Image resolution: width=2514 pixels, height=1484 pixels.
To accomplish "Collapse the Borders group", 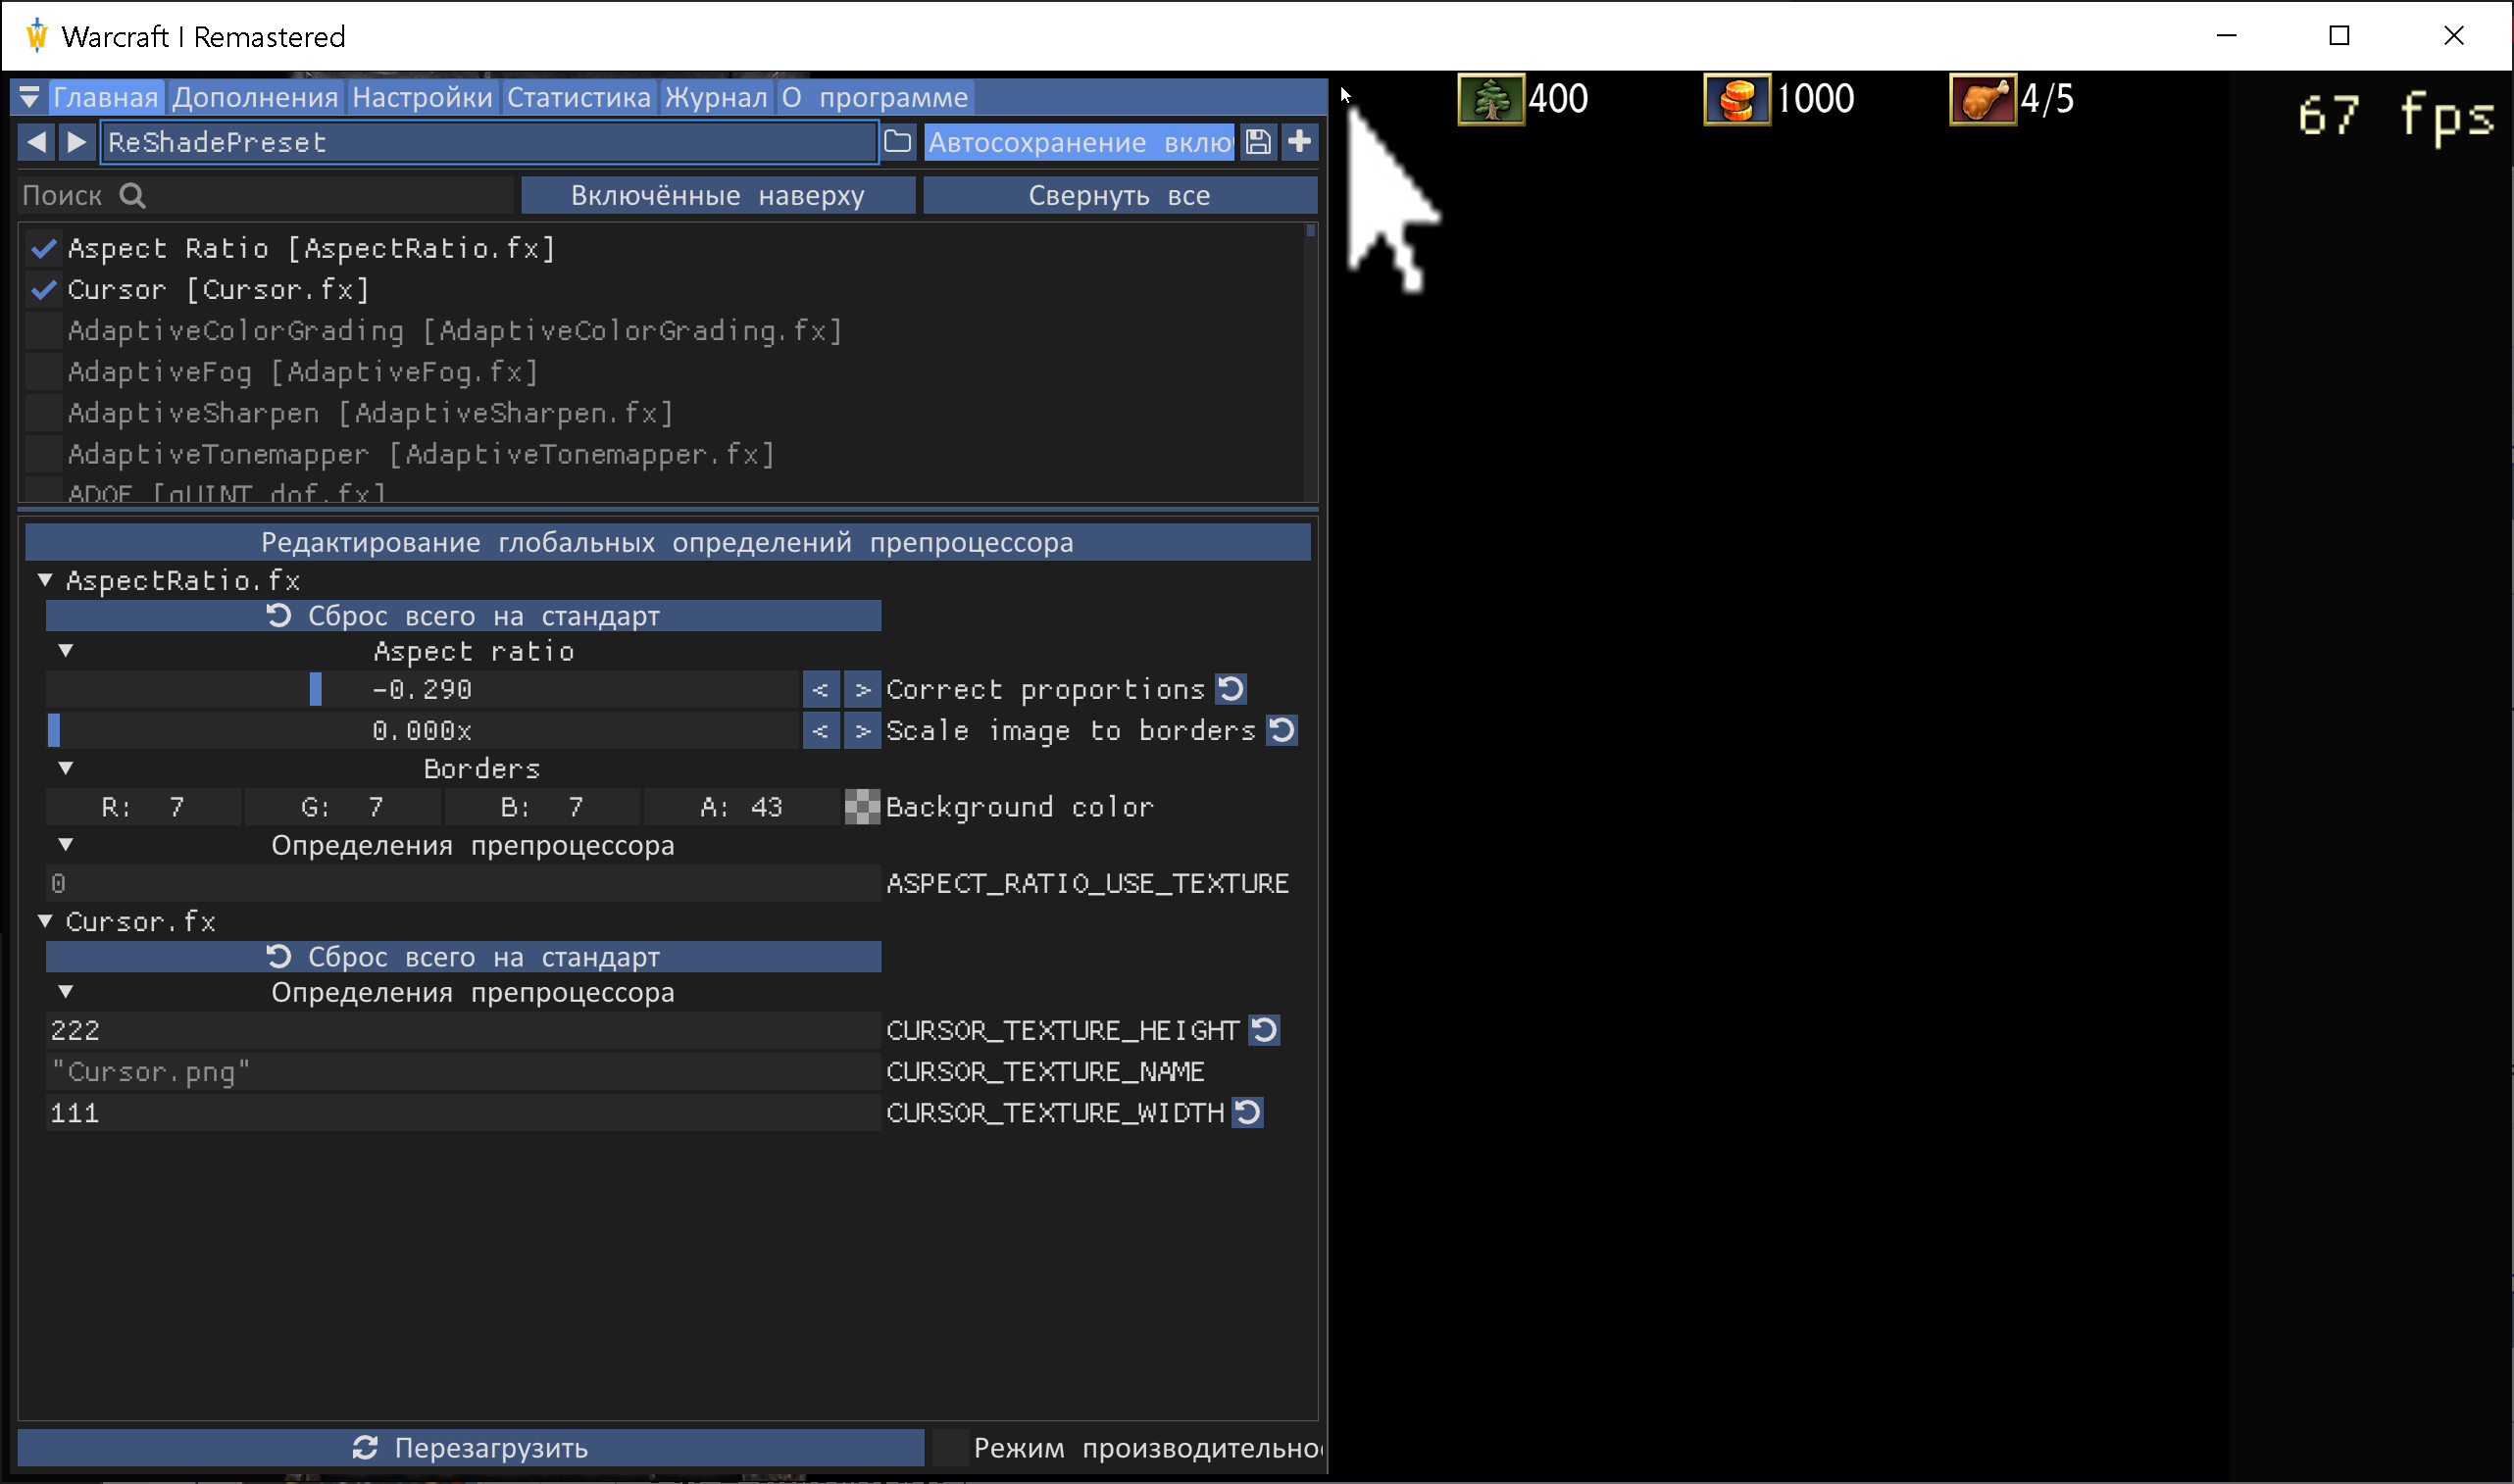I will 66,768.
